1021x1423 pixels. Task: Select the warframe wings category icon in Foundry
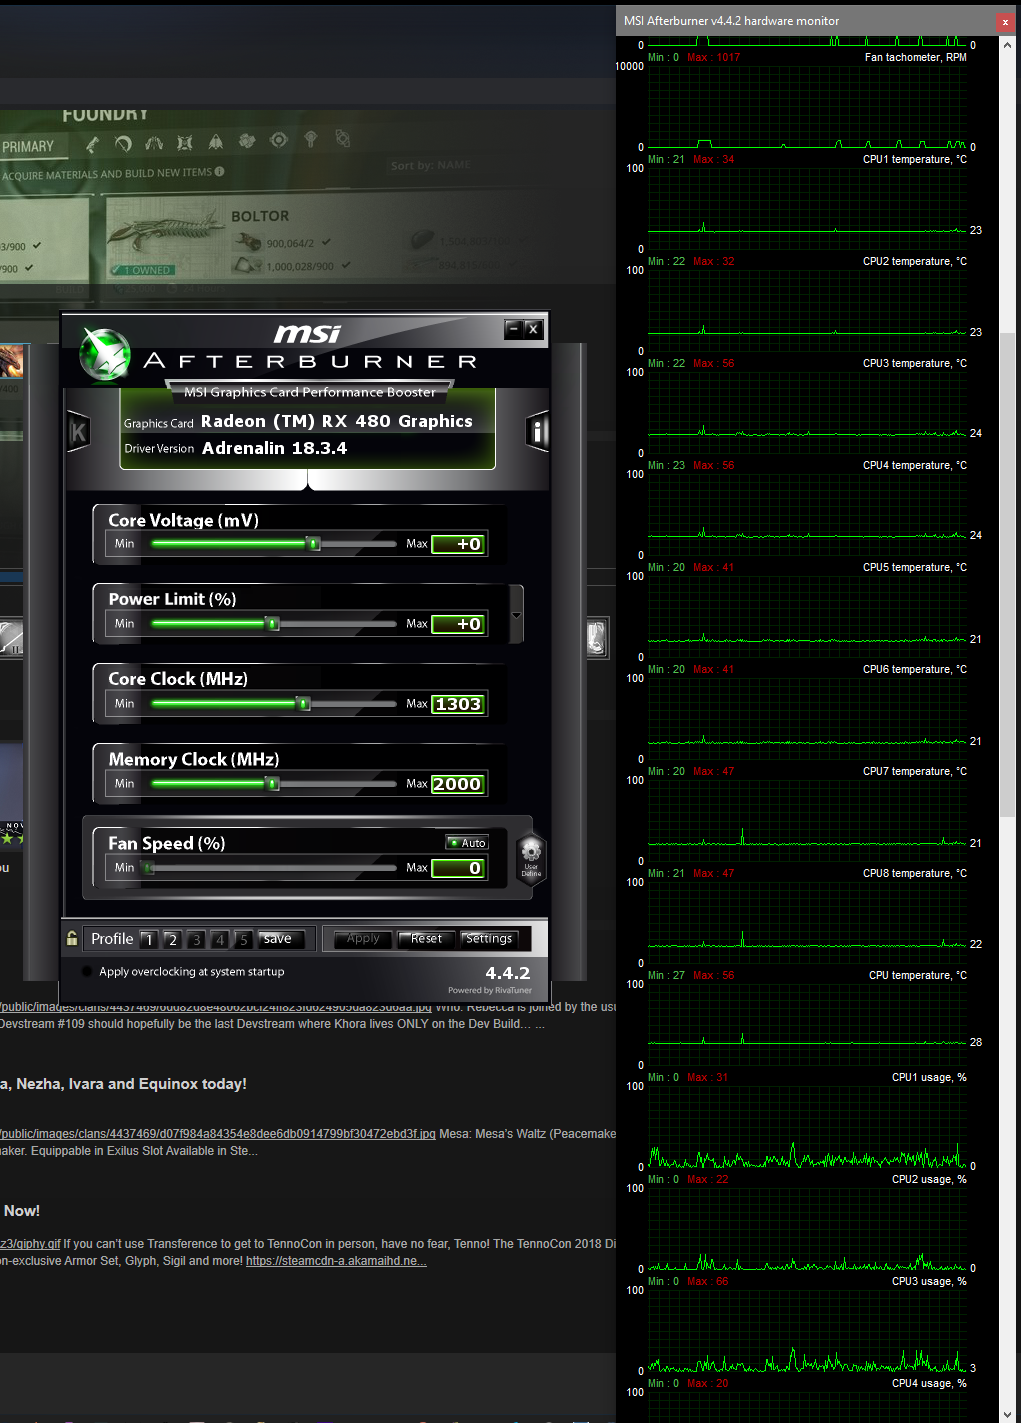tap(154, 143)
